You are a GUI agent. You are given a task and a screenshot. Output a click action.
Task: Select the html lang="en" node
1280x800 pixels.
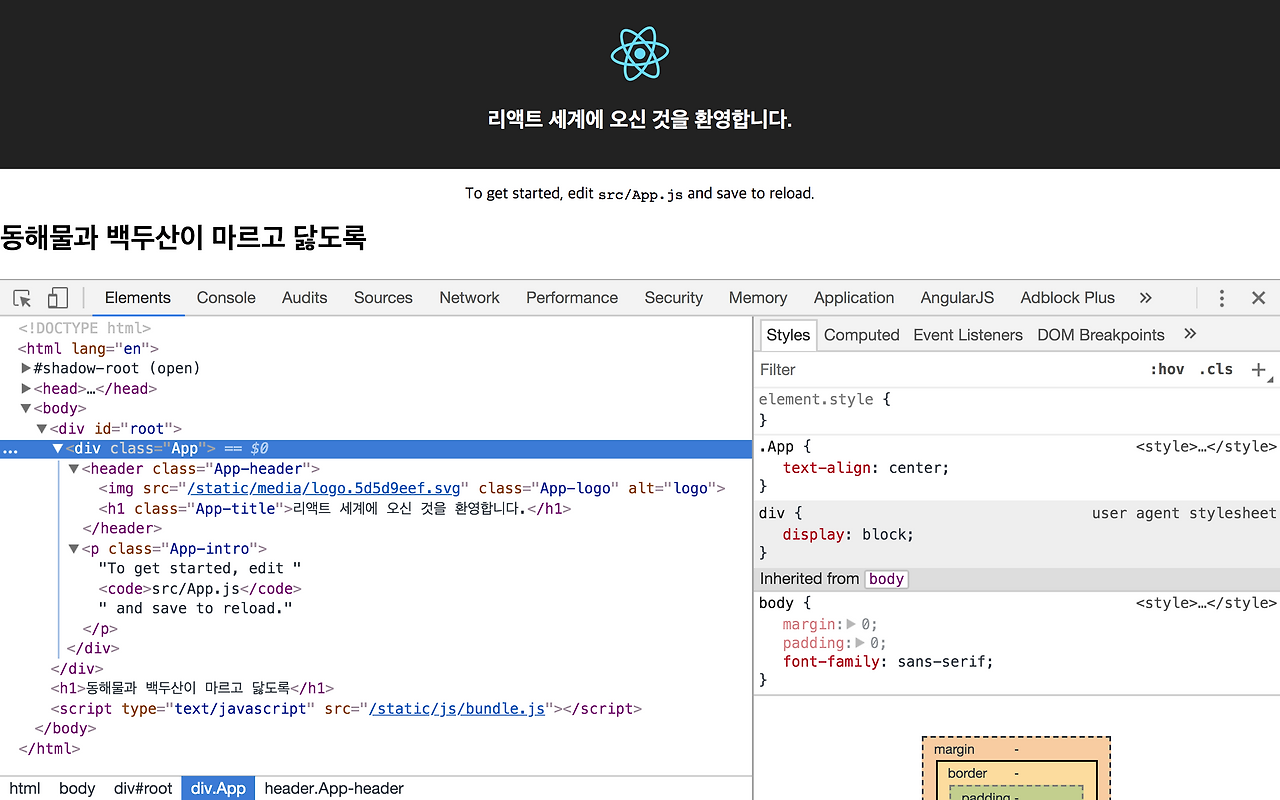point(88,348)
